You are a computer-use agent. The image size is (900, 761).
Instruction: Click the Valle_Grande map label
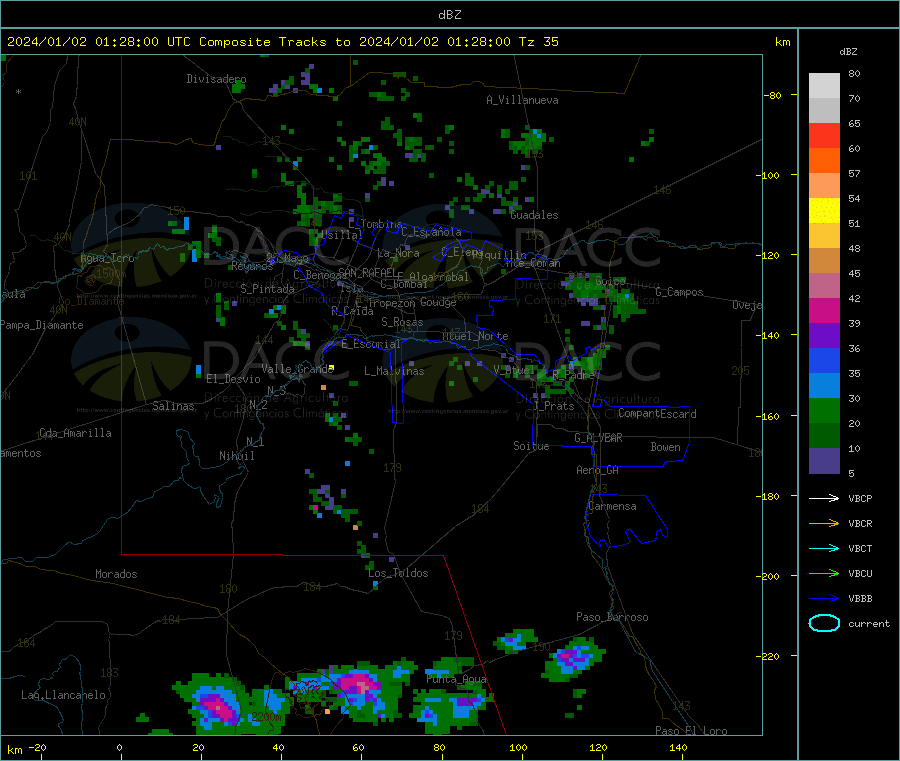click(297, 369)
